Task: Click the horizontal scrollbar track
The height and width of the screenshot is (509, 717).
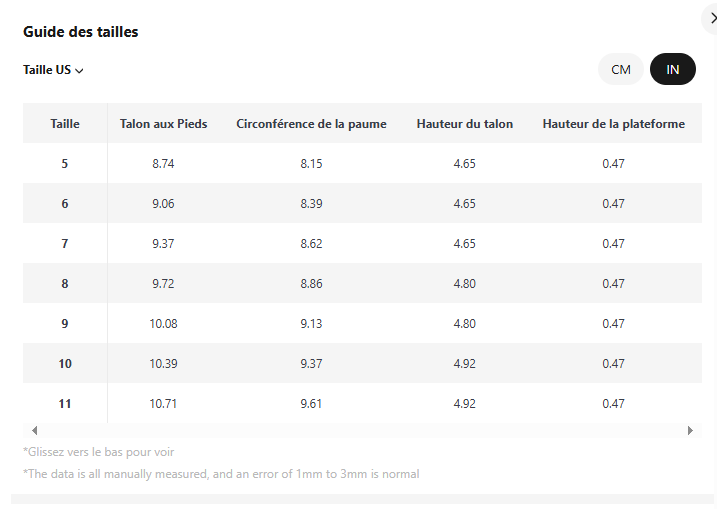Action: [x=362, y=430]
